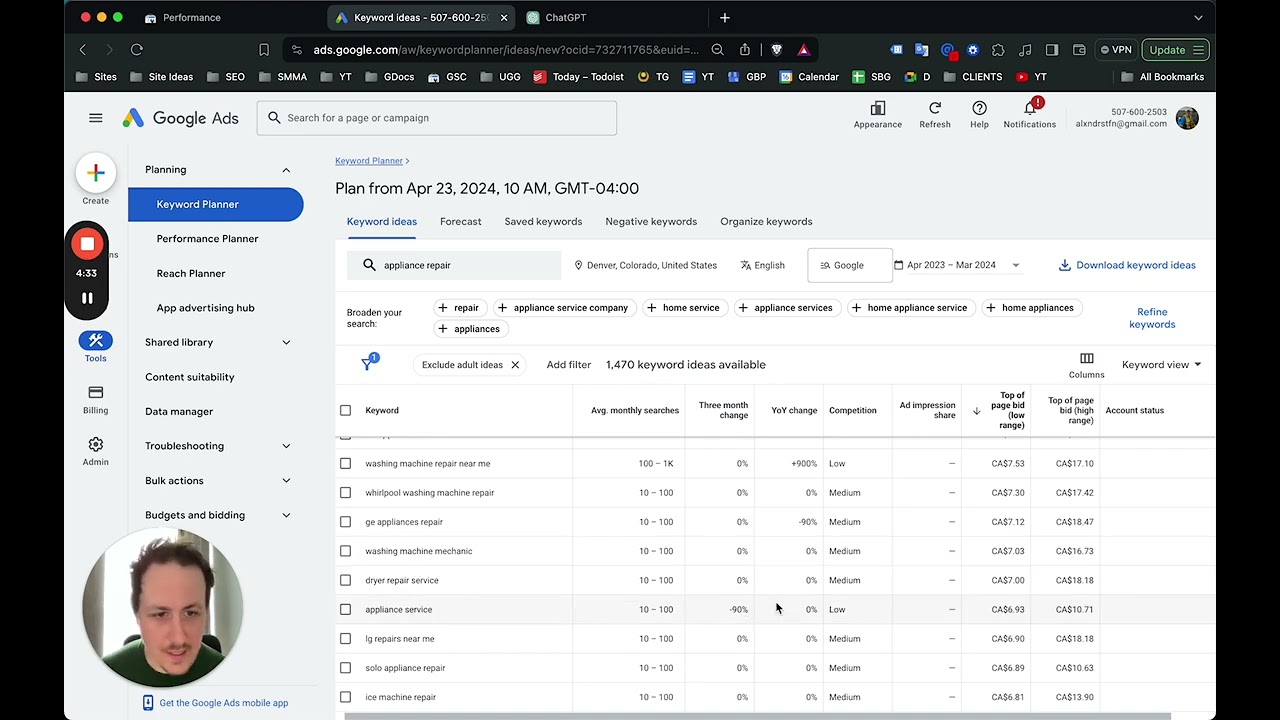Expand Budgets and bidding section
Viewport: 1280px width, 720px height.
pos(286,515)
